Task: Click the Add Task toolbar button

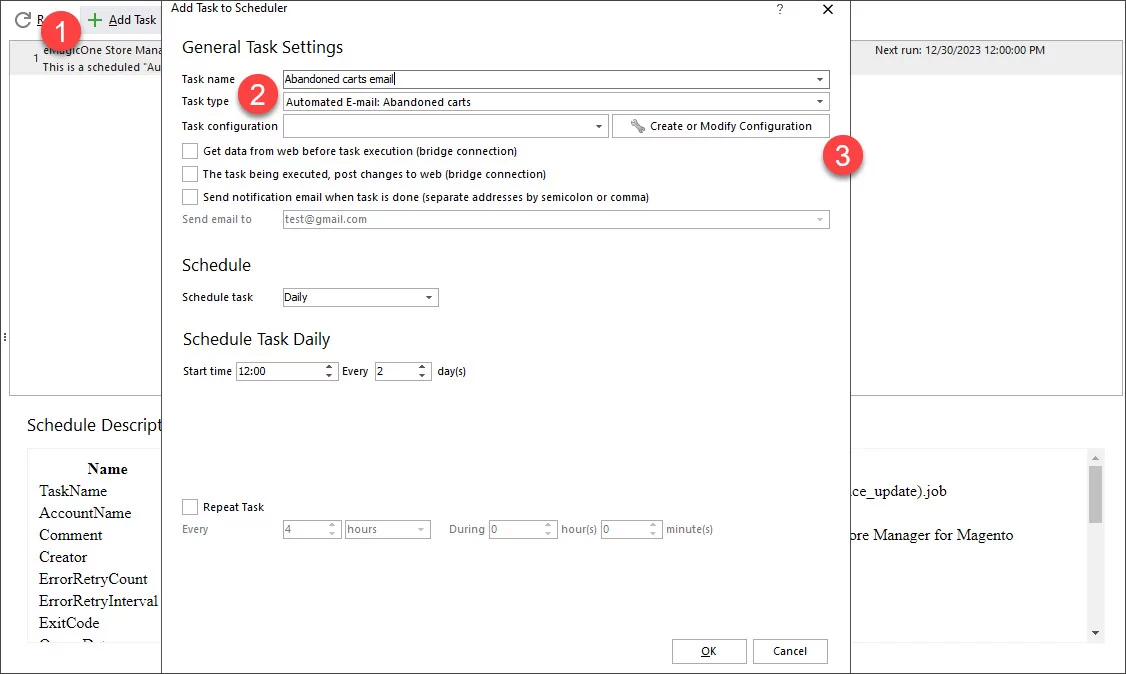Action: pos(122,20)
